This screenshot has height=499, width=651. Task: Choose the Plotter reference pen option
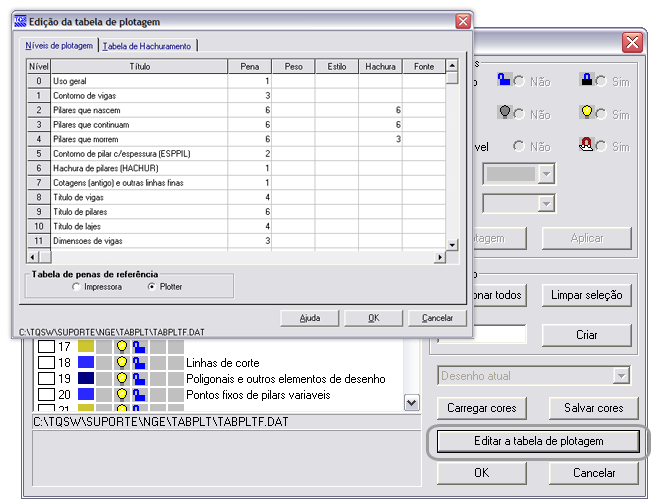[x=152, y=286]
